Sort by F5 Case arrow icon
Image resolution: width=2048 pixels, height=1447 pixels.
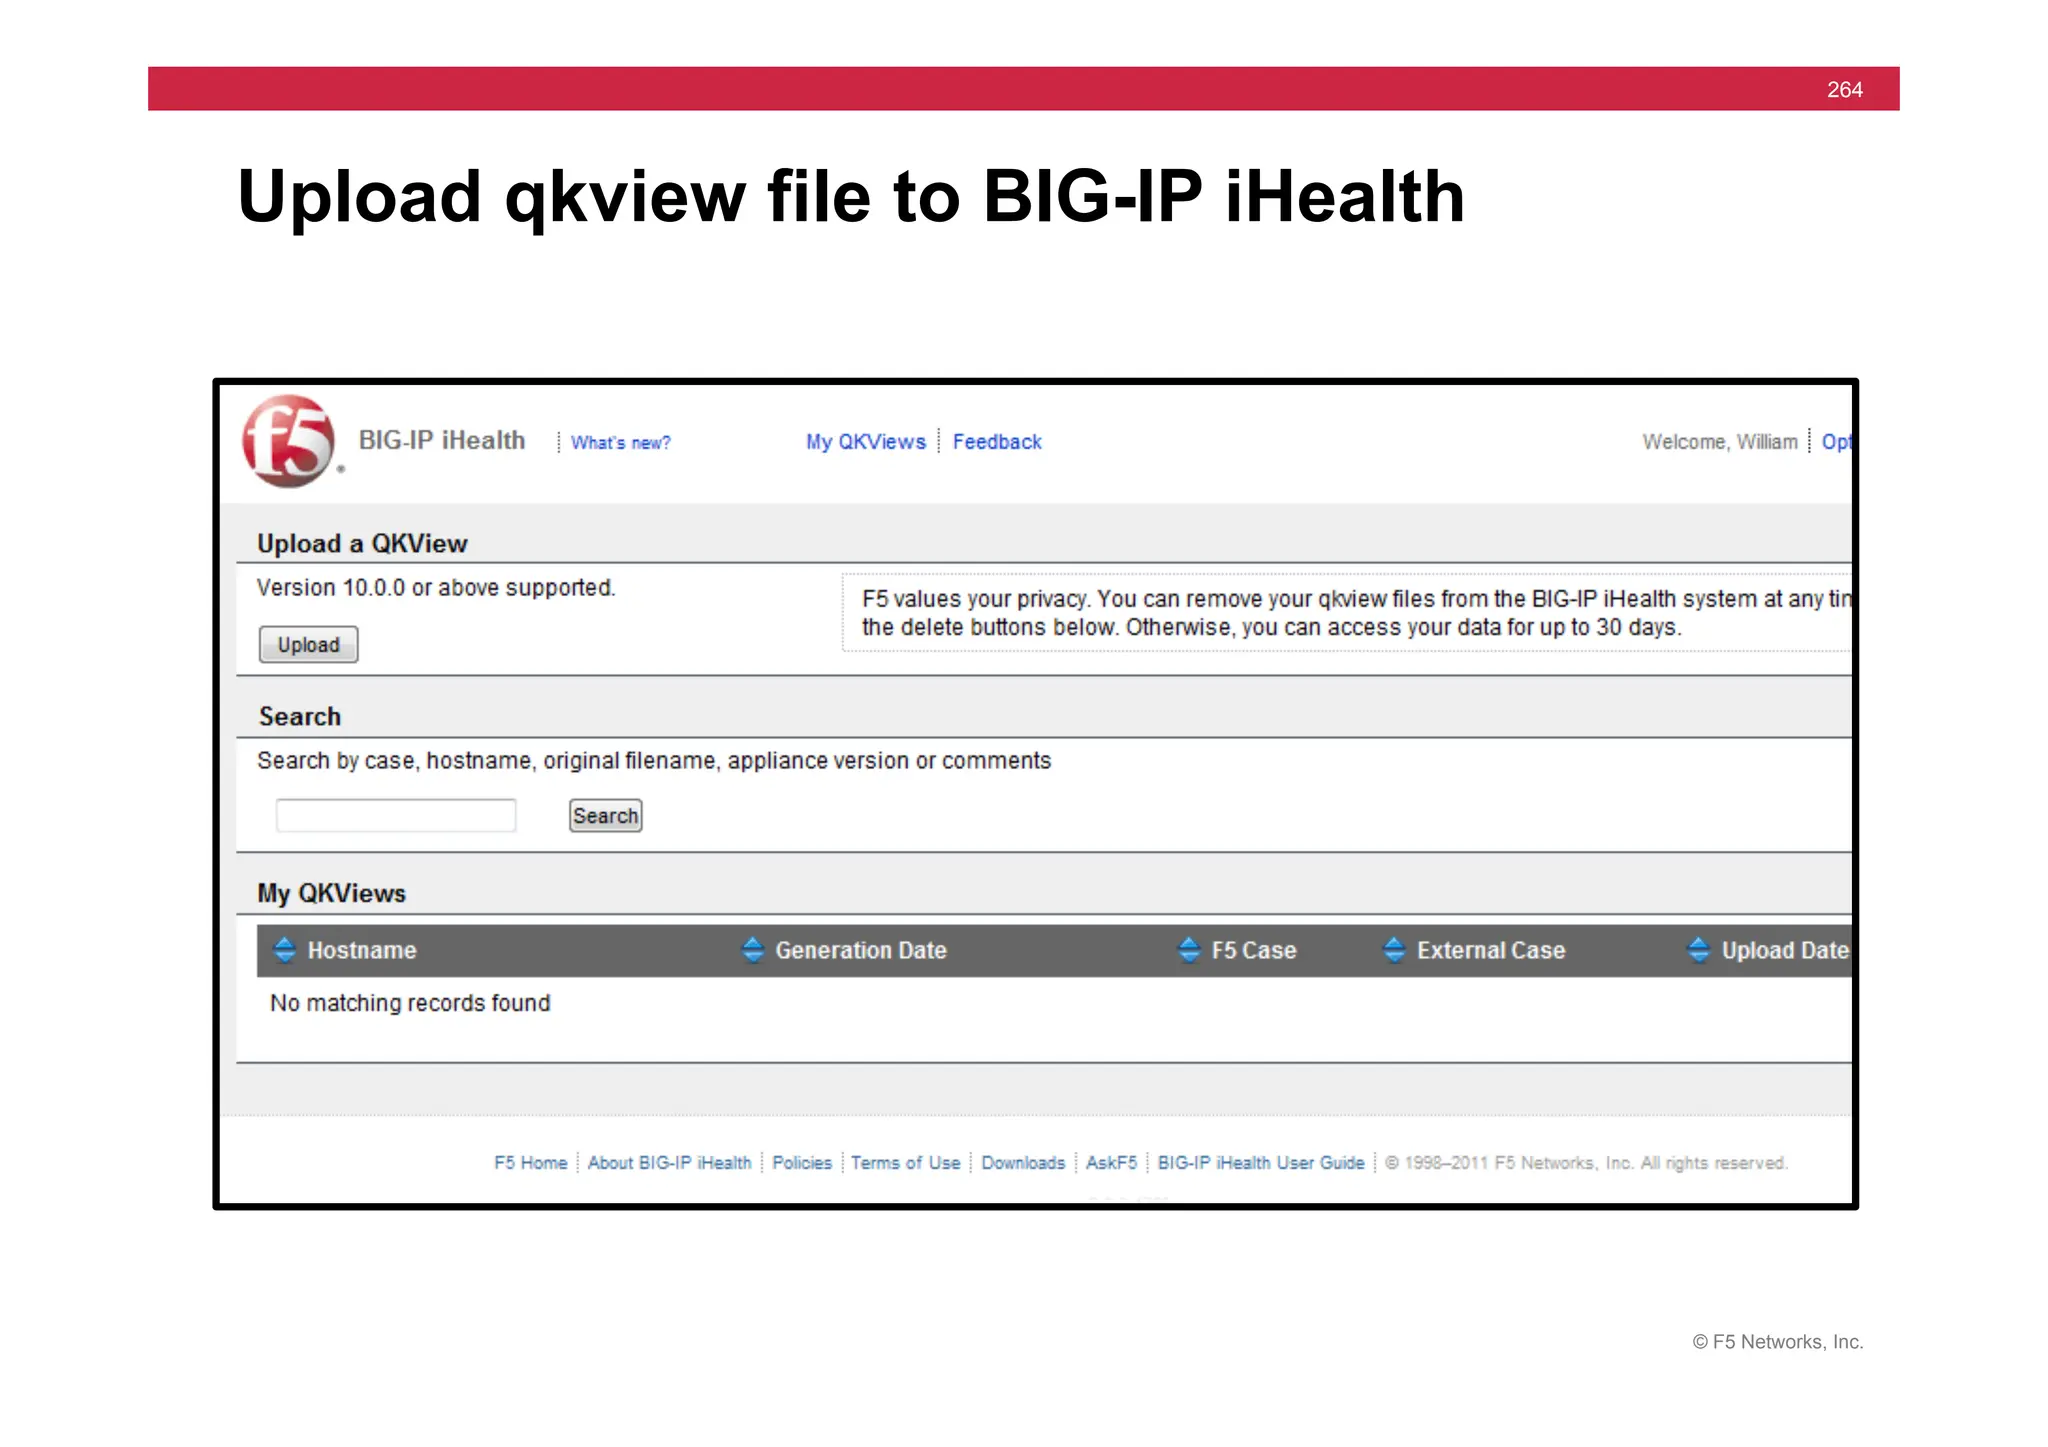pos(1189,949)
